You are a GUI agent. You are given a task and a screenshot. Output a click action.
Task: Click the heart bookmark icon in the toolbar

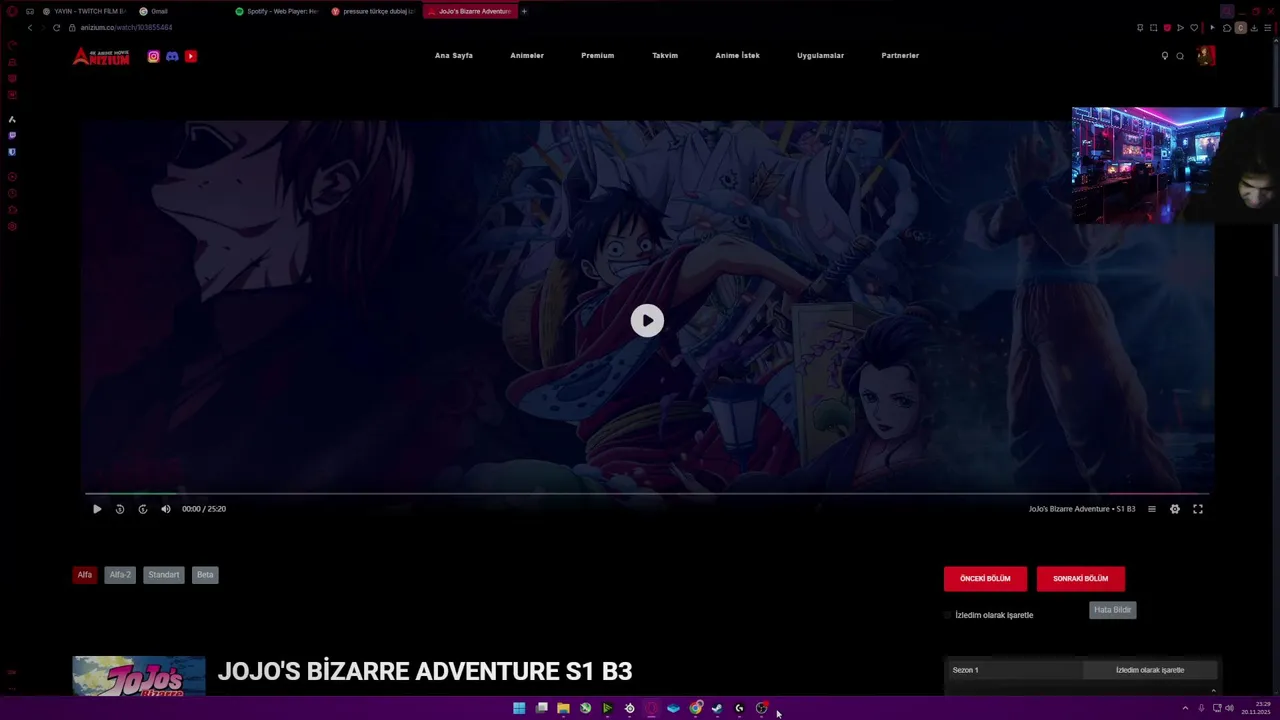pos(1194,28)
